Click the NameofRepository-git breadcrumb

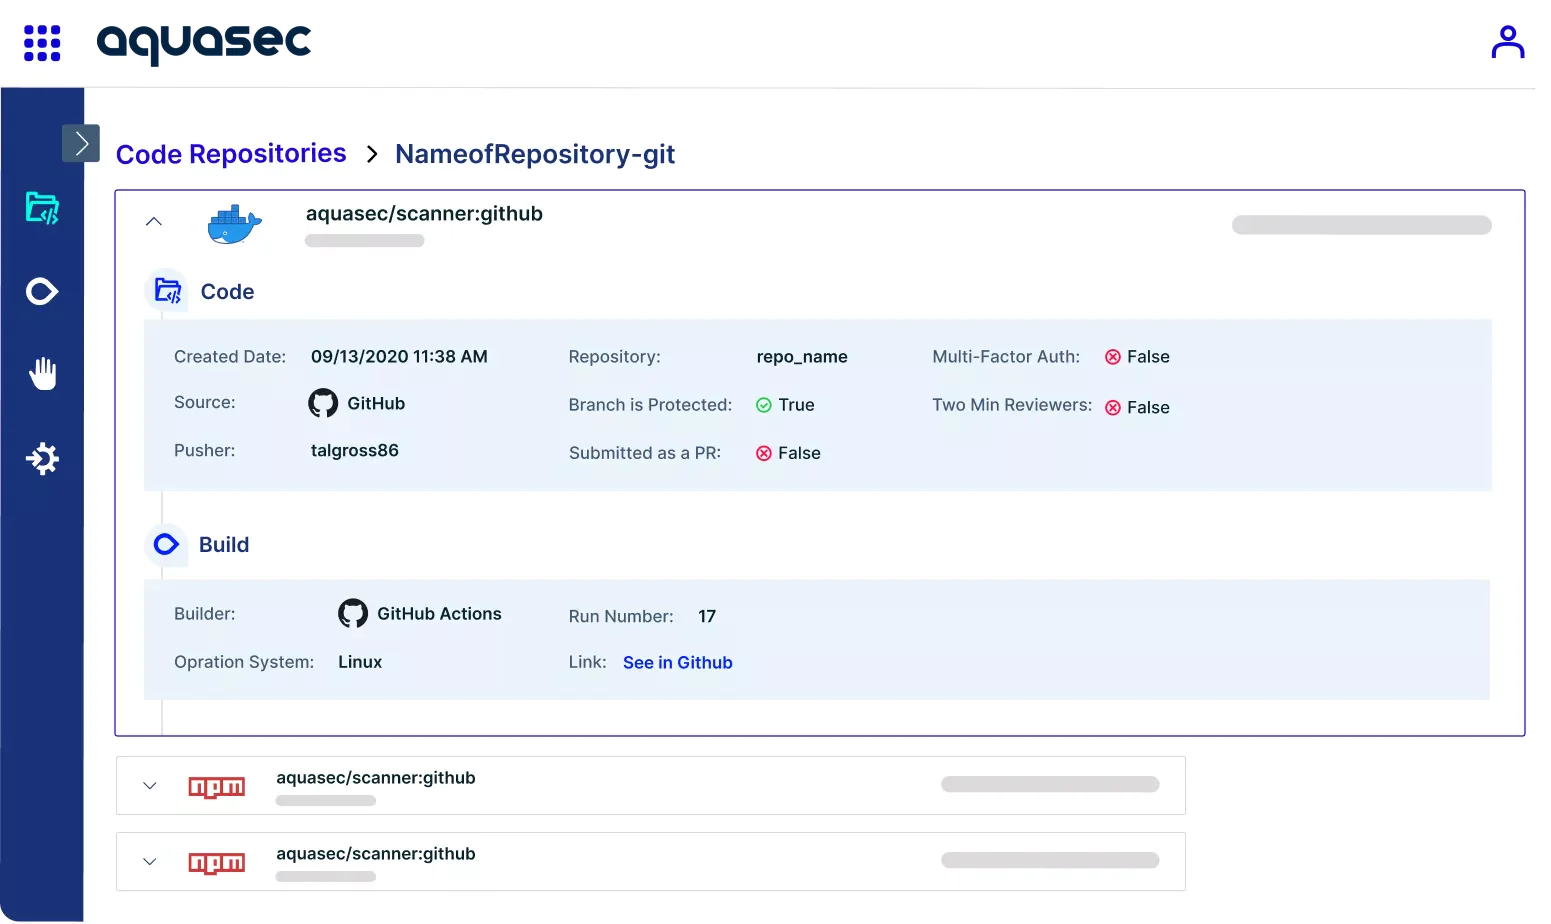click(x=535, y=154)
